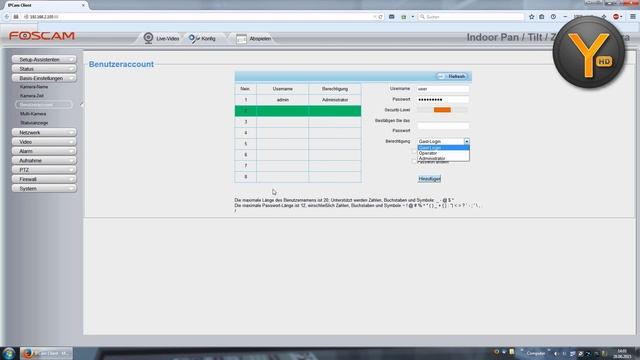
Task: Expand the Alarm menu section
Action: tap(44, 151)
